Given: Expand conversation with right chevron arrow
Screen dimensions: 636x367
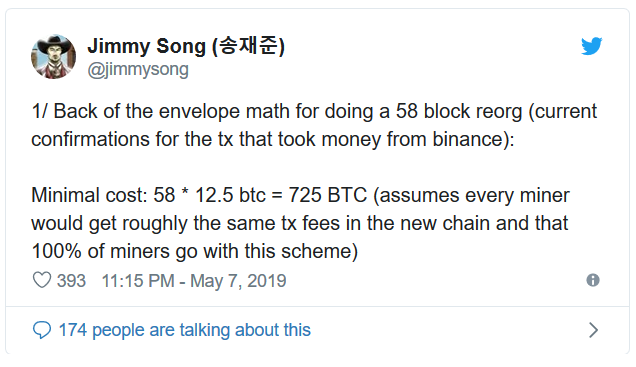Looking at the screenshot, I should (593, 330).
